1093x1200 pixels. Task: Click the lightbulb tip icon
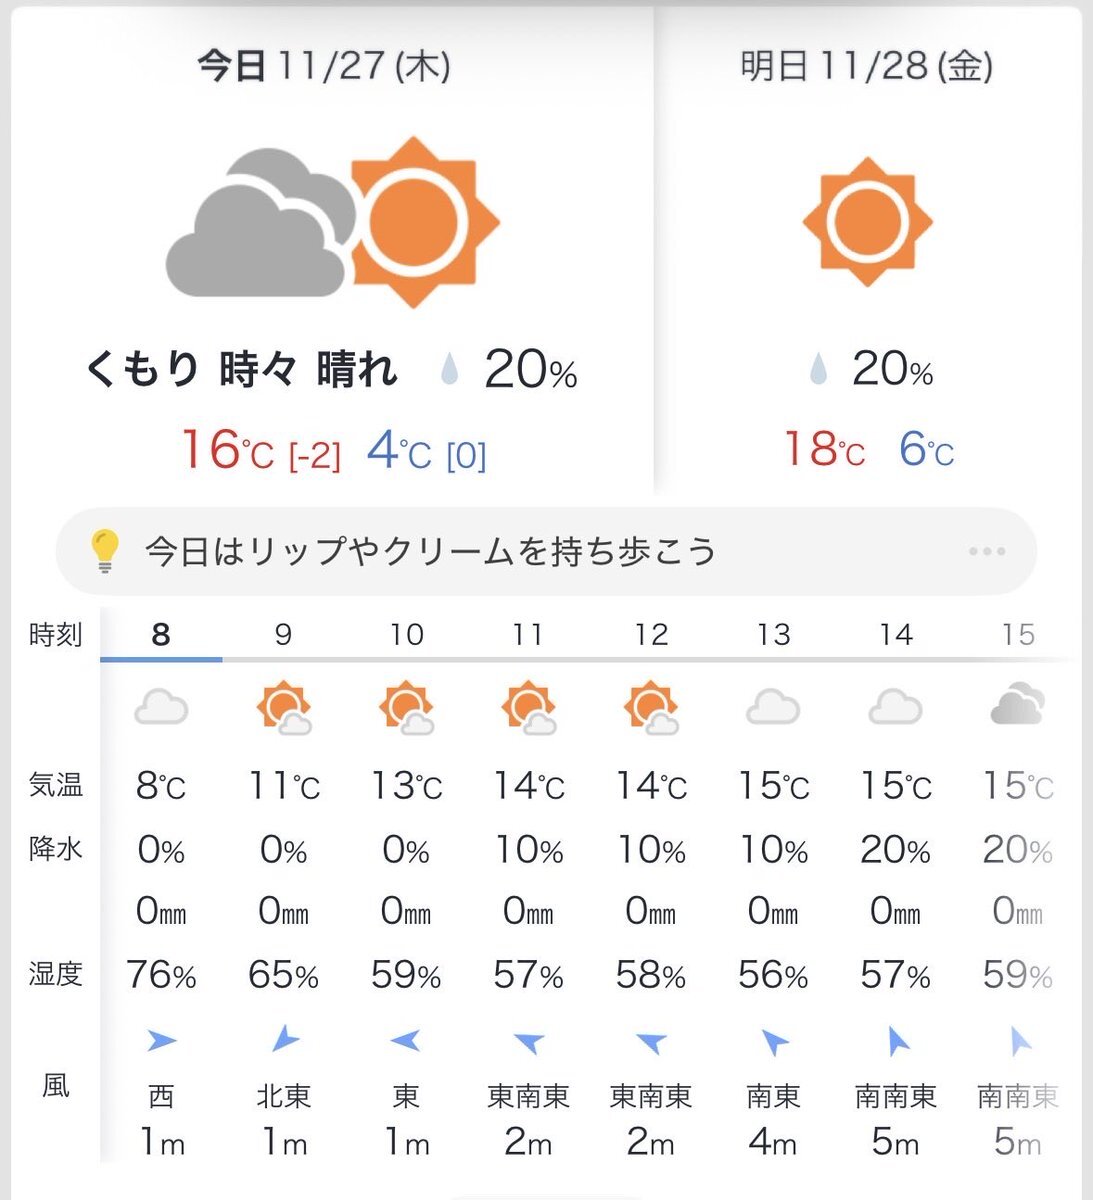click(104, 551)
